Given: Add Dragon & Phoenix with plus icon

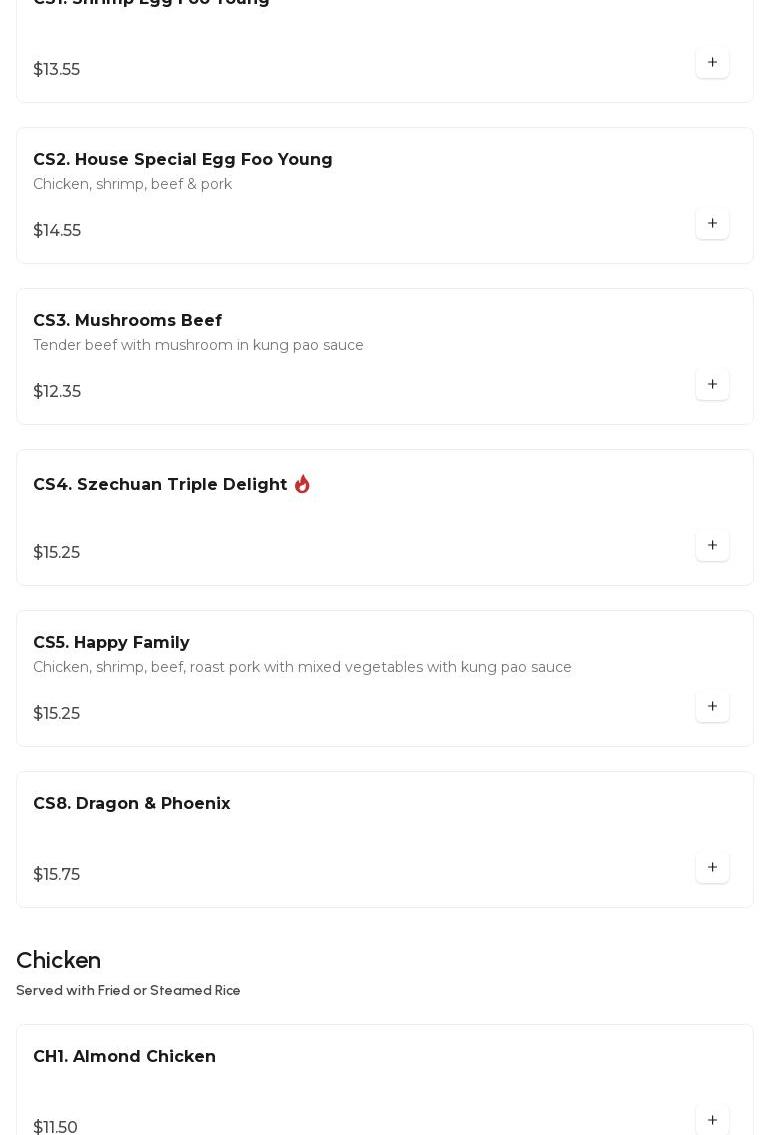Looking at the screenshot, I should [x=712, y=868].
